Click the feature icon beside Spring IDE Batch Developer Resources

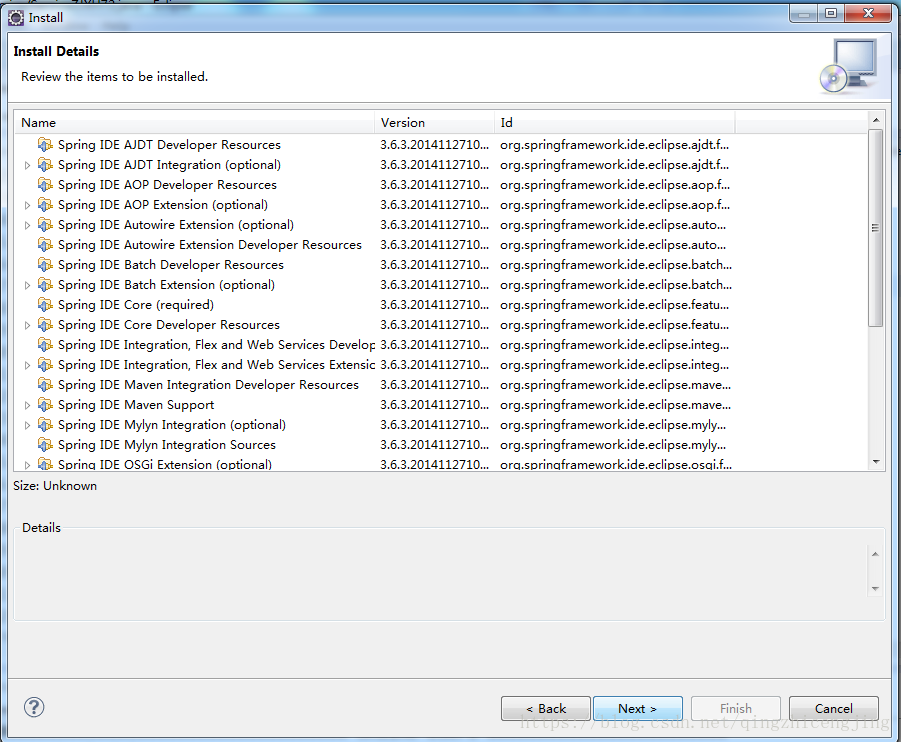point(45,264)
